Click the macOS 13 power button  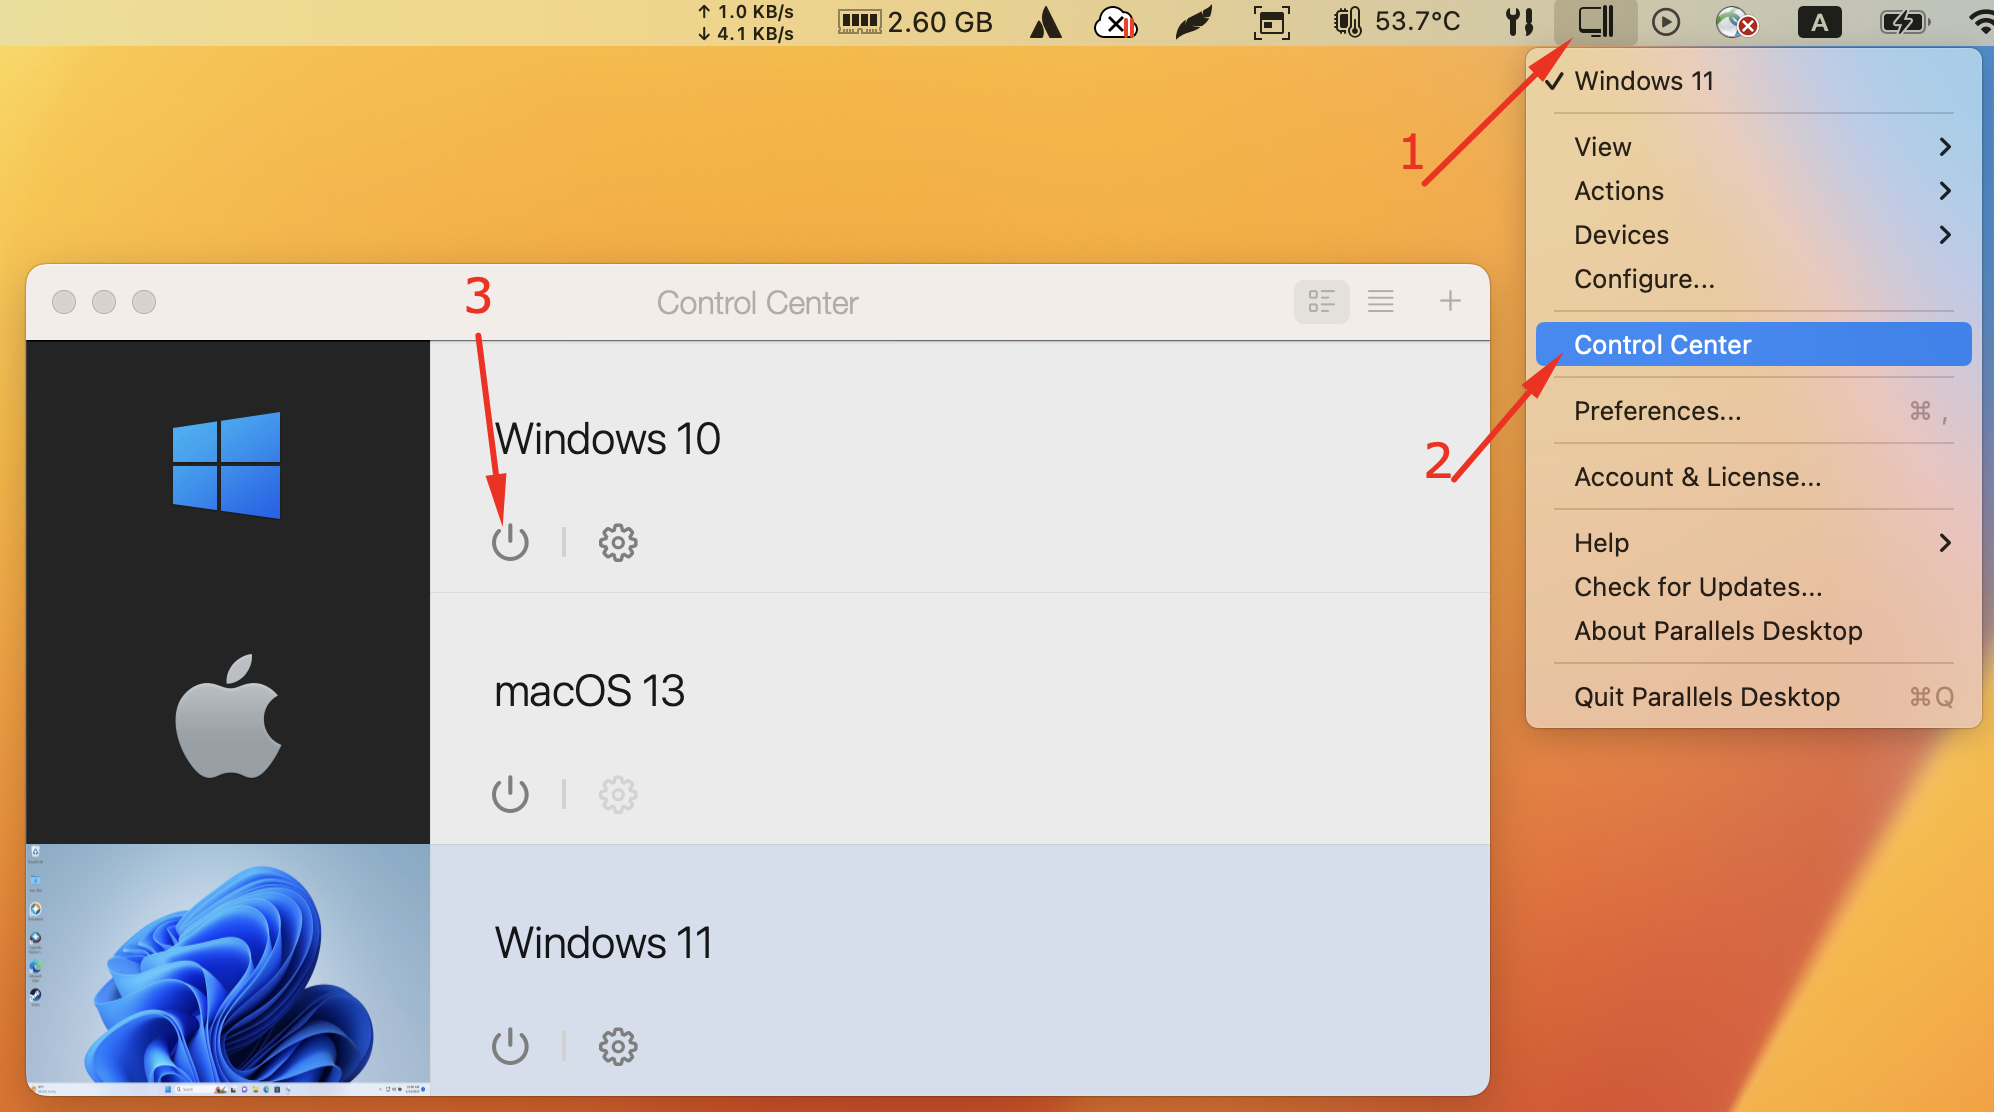click(510, 794)
